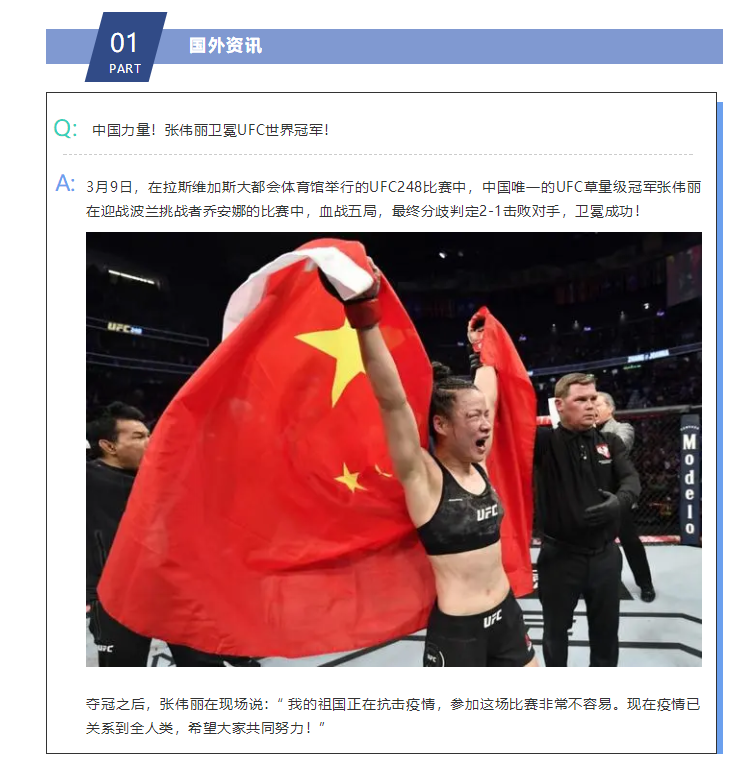
Task: Click the 国外资讯 section header title
Action: click(x=225, y=46)
